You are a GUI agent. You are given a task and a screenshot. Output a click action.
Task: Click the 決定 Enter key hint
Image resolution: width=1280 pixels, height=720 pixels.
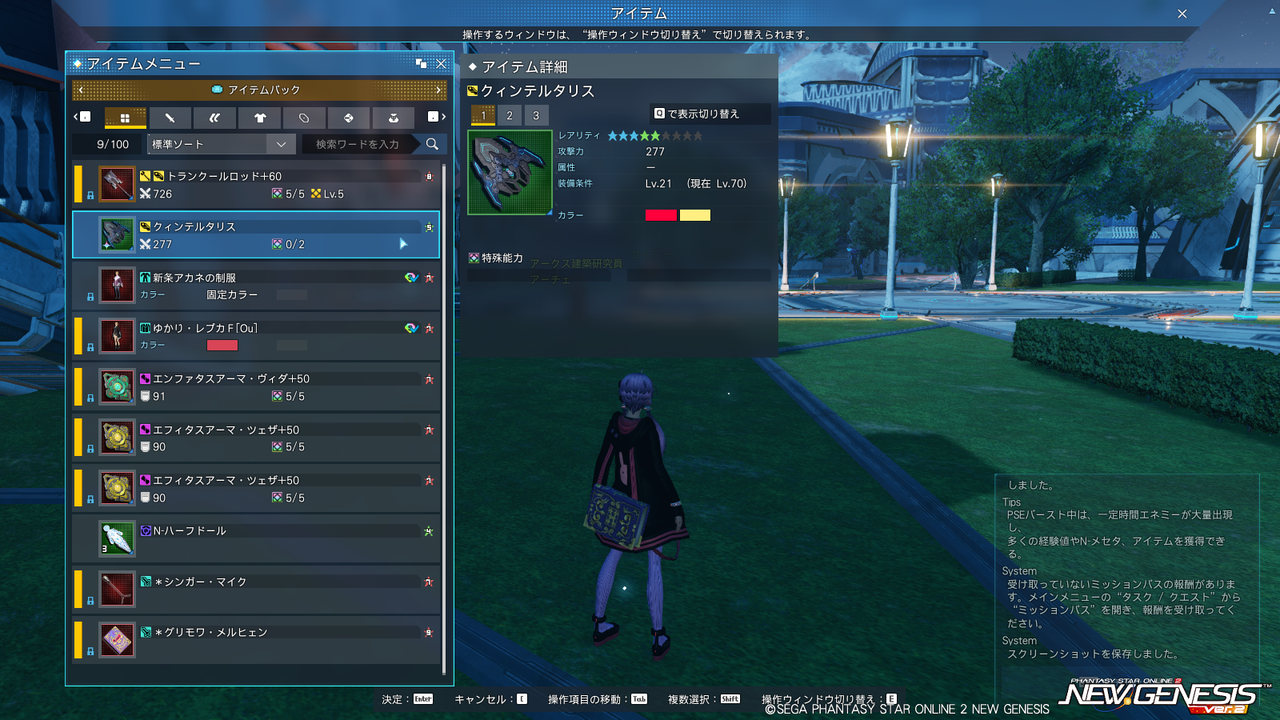[x=407, y=699]
